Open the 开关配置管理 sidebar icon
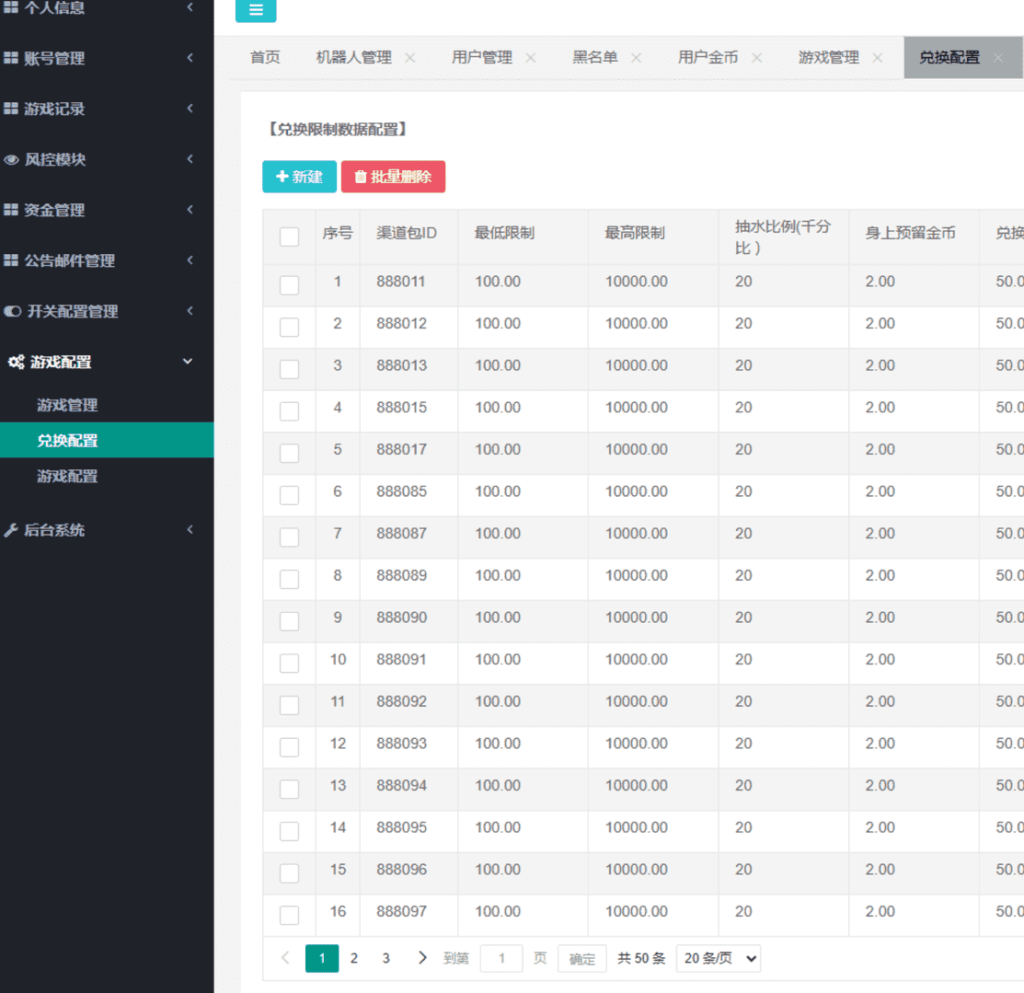The height and width of the screenshot is (993, 1024). click(14, 311)
